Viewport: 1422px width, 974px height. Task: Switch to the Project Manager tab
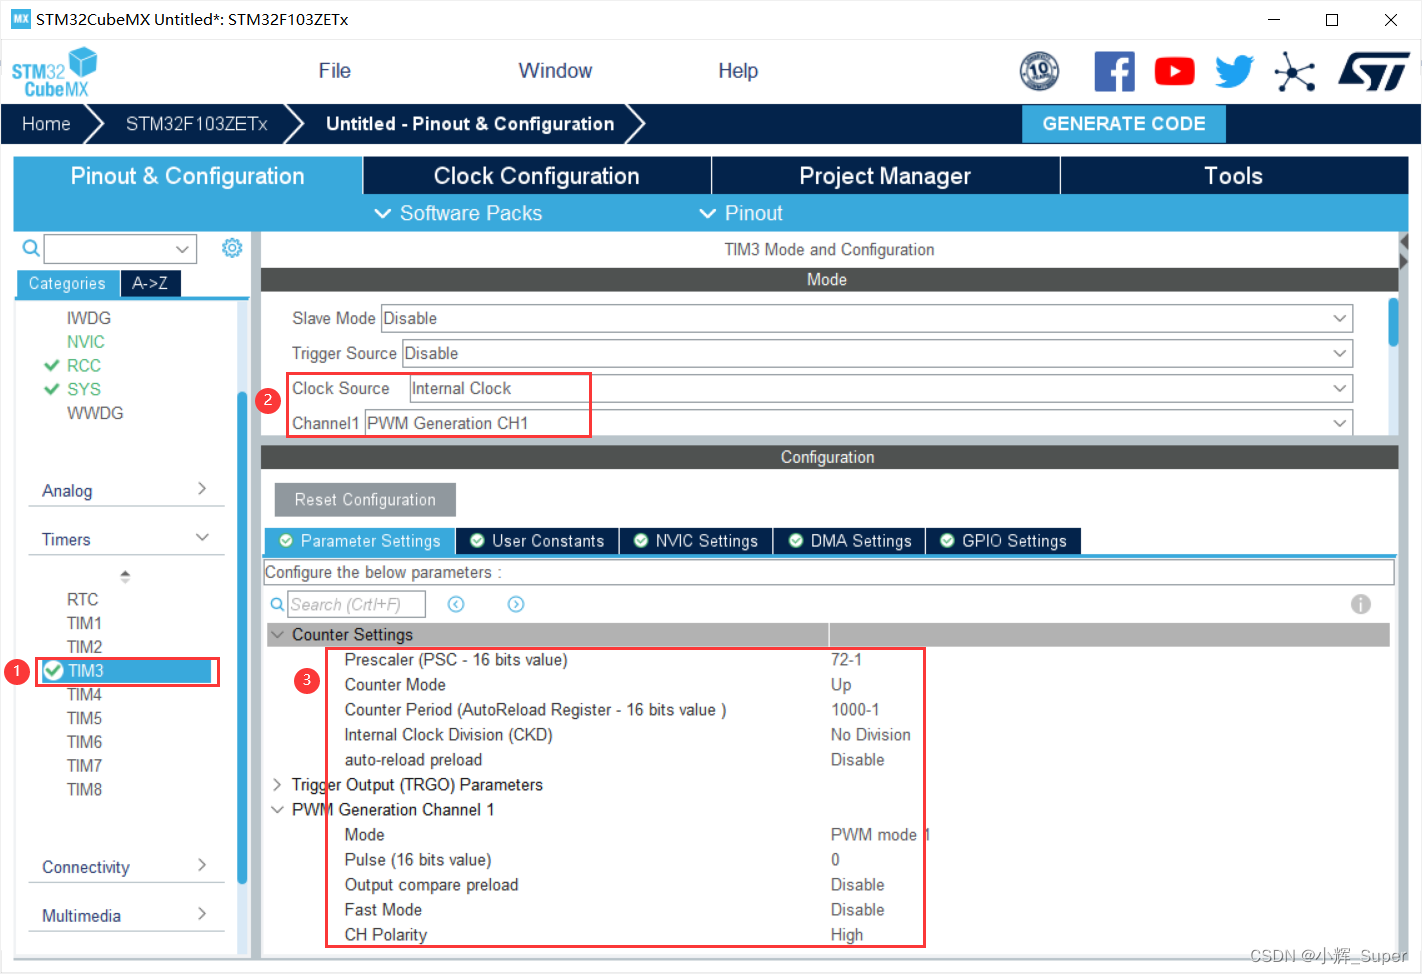[885, 176]
